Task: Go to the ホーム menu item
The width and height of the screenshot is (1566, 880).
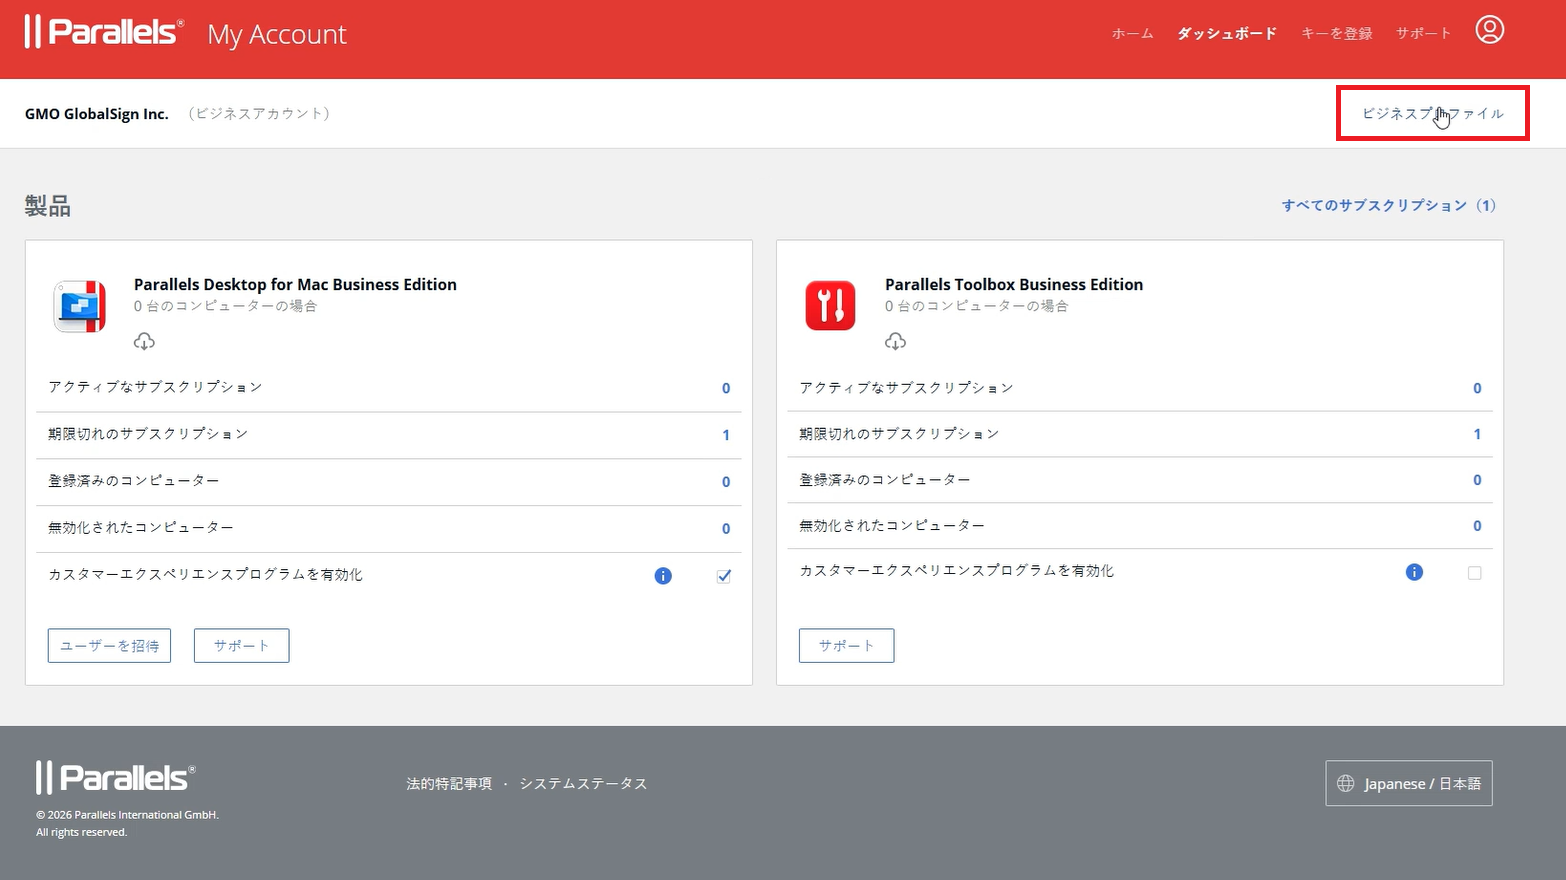Action: 1132,34
